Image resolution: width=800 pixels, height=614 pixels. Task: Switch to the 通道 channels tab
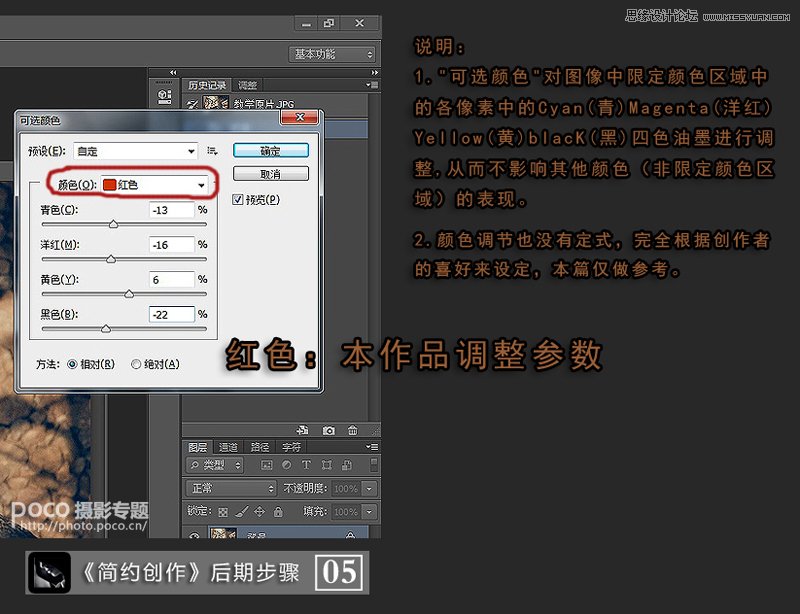[229, 447]
